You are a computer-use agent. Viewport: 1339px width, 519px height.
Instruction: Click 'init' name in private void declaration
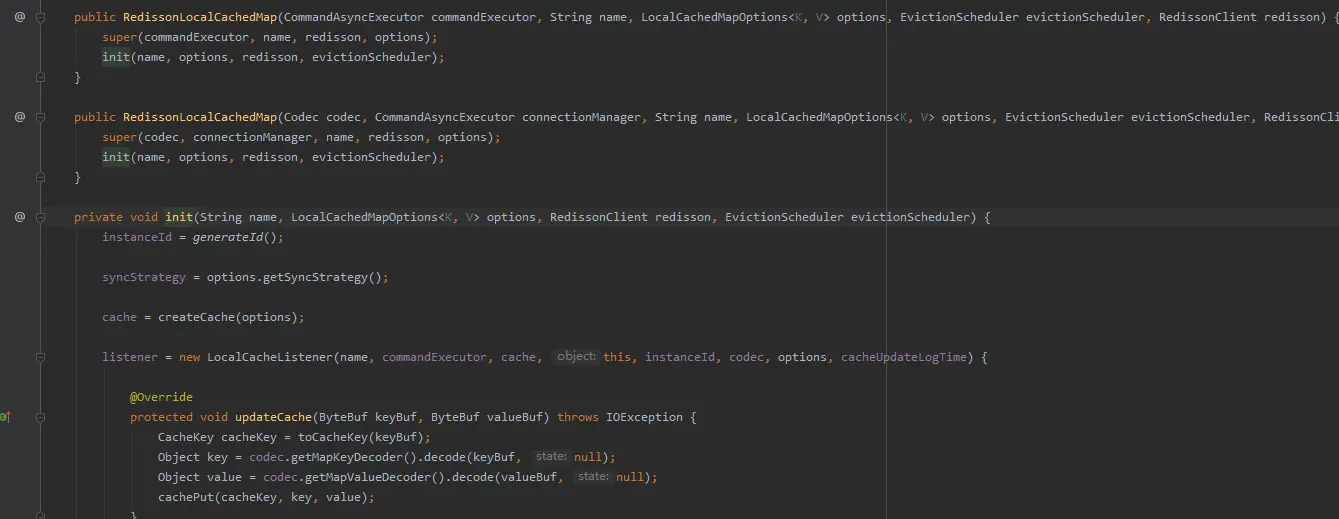tap(179, 217)
